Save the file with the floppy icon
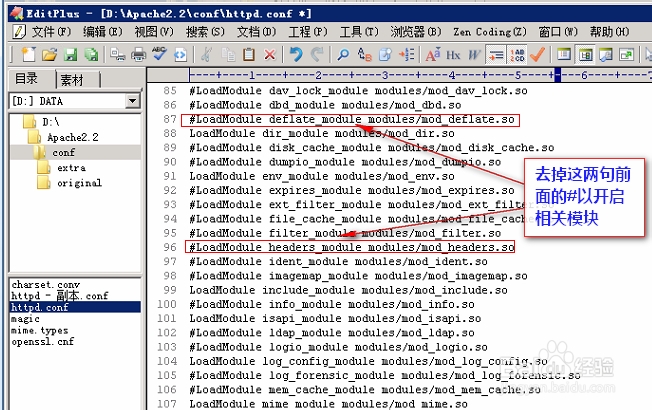Screen dimensions: 652x410 coord(71,54)
